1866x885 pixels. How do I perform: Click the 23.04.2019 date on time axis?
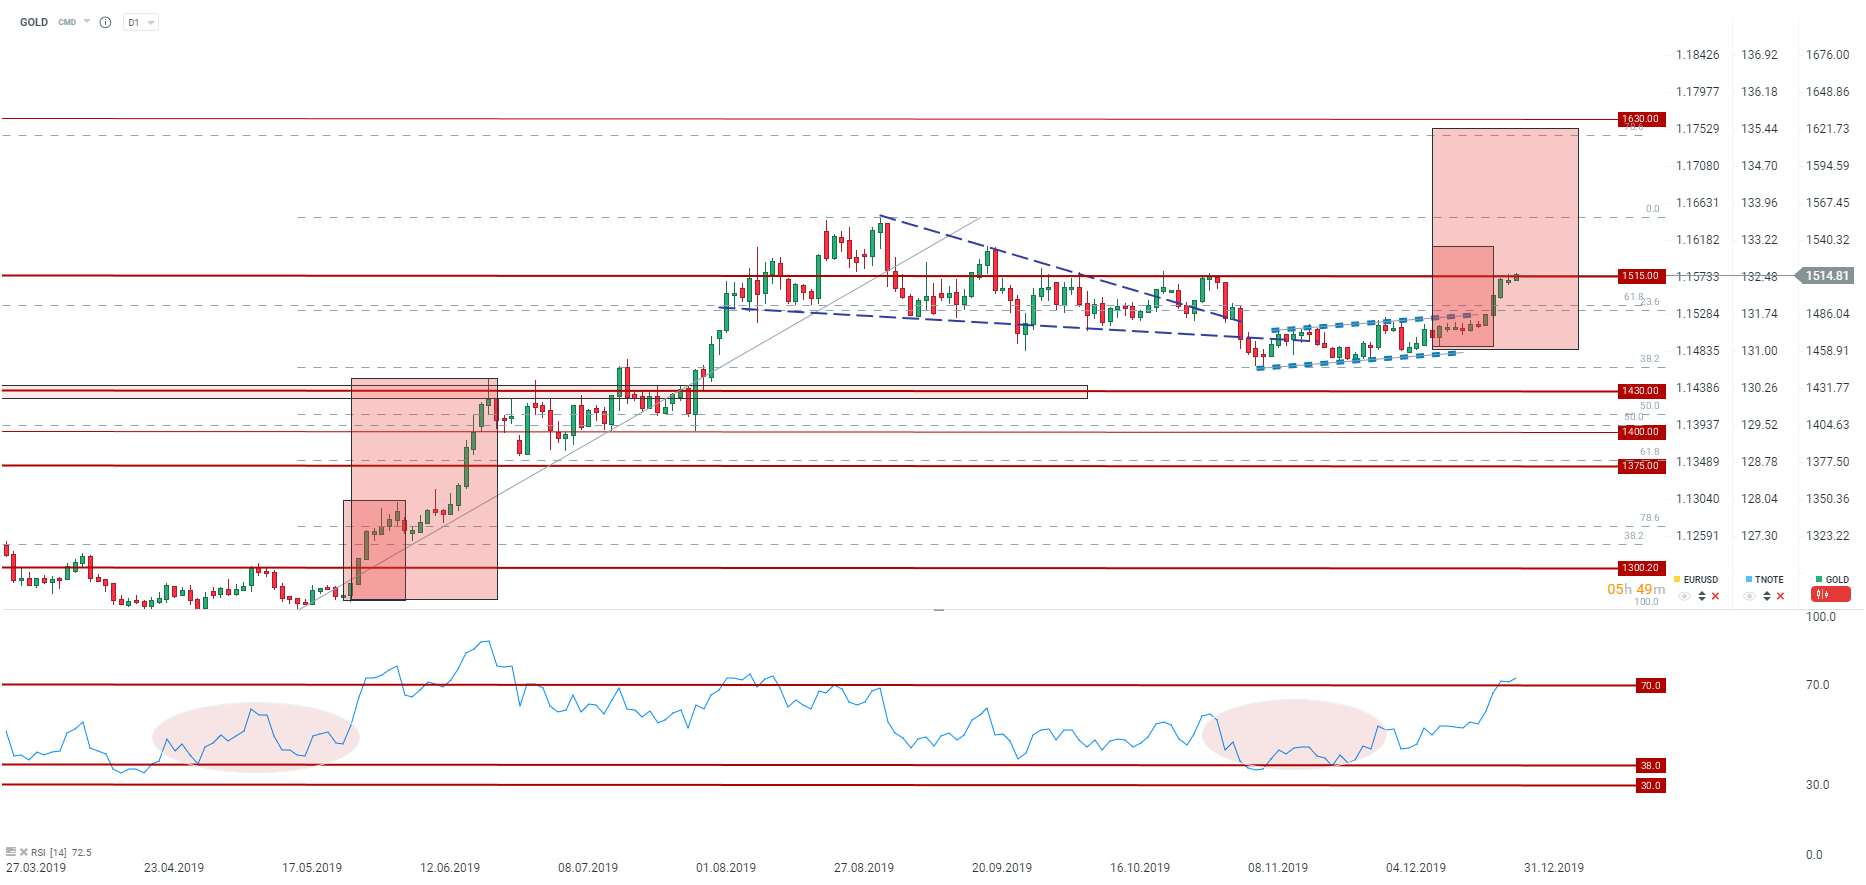tap(174, 868)
